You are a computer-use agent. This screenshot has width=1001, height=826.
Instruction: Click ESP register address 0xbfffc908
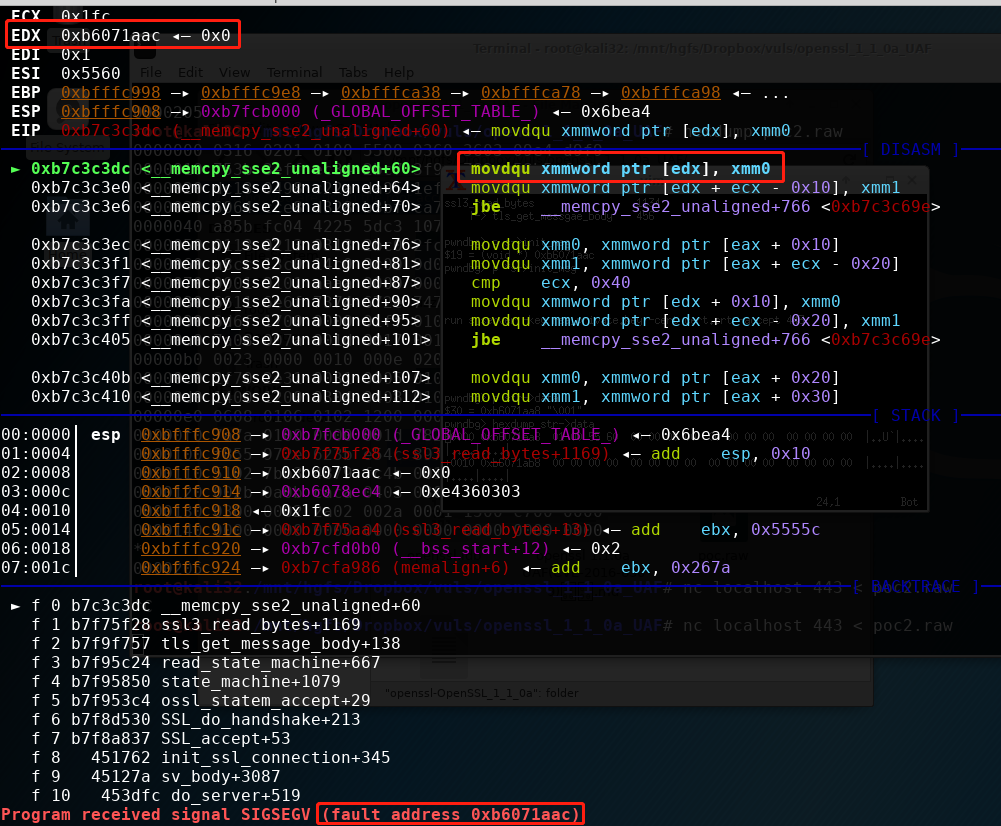[110, 112]
